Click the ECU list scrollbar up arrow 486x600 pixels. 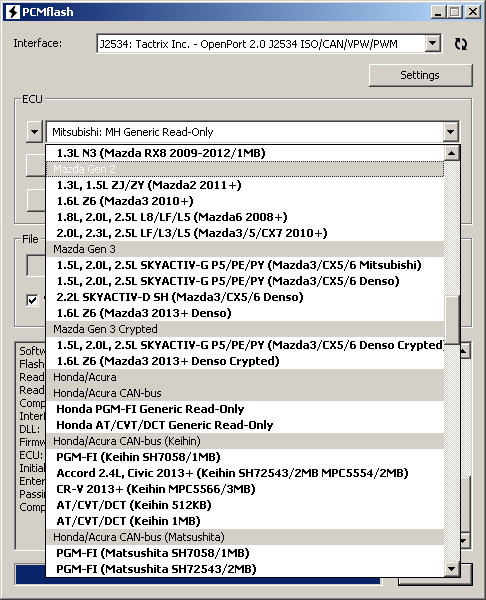[452, 153]
